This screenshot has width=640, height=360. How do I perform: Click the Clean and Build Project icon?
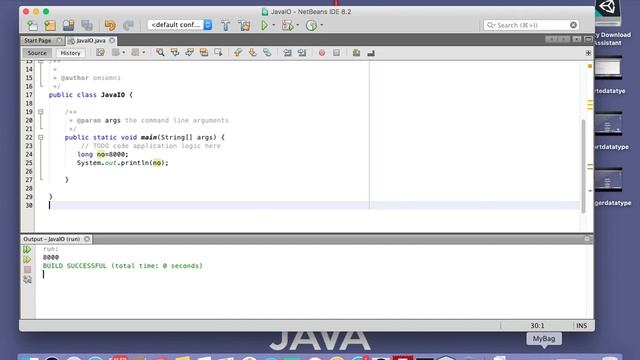(x=244, y=25)
